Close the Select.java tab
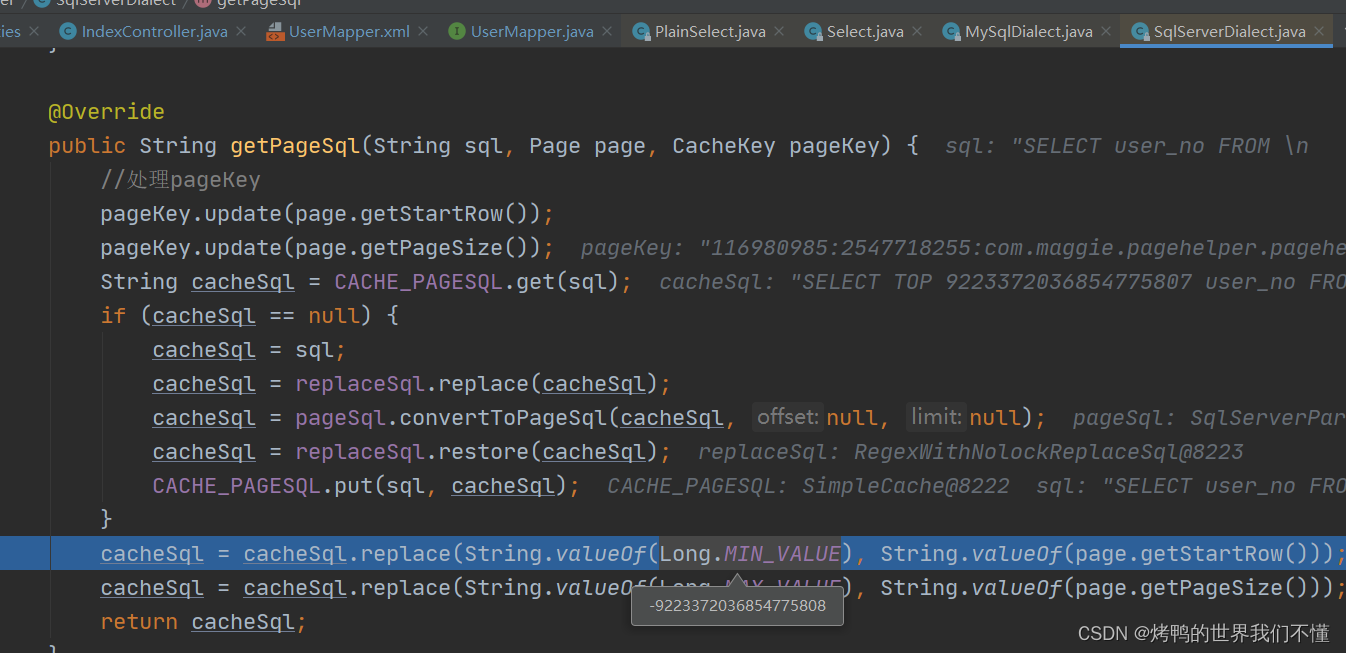Viewport: 1346px width, 653px height. (918, 31)
